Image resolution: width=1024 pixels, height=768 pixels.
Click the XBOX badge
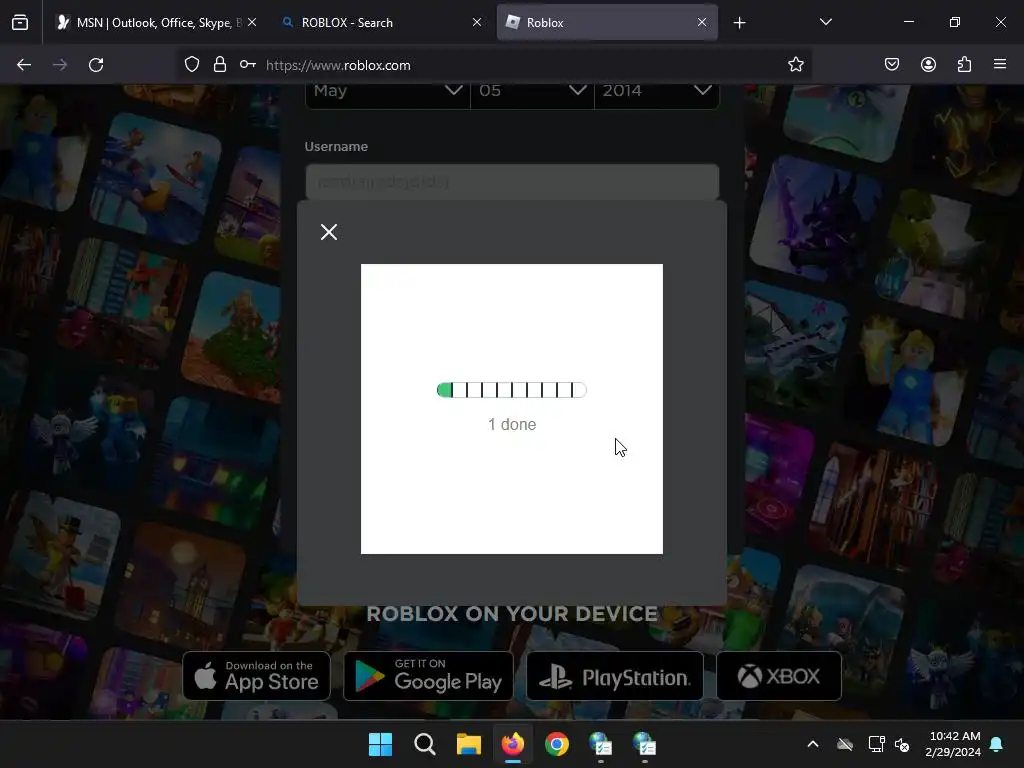coord(779,676)
